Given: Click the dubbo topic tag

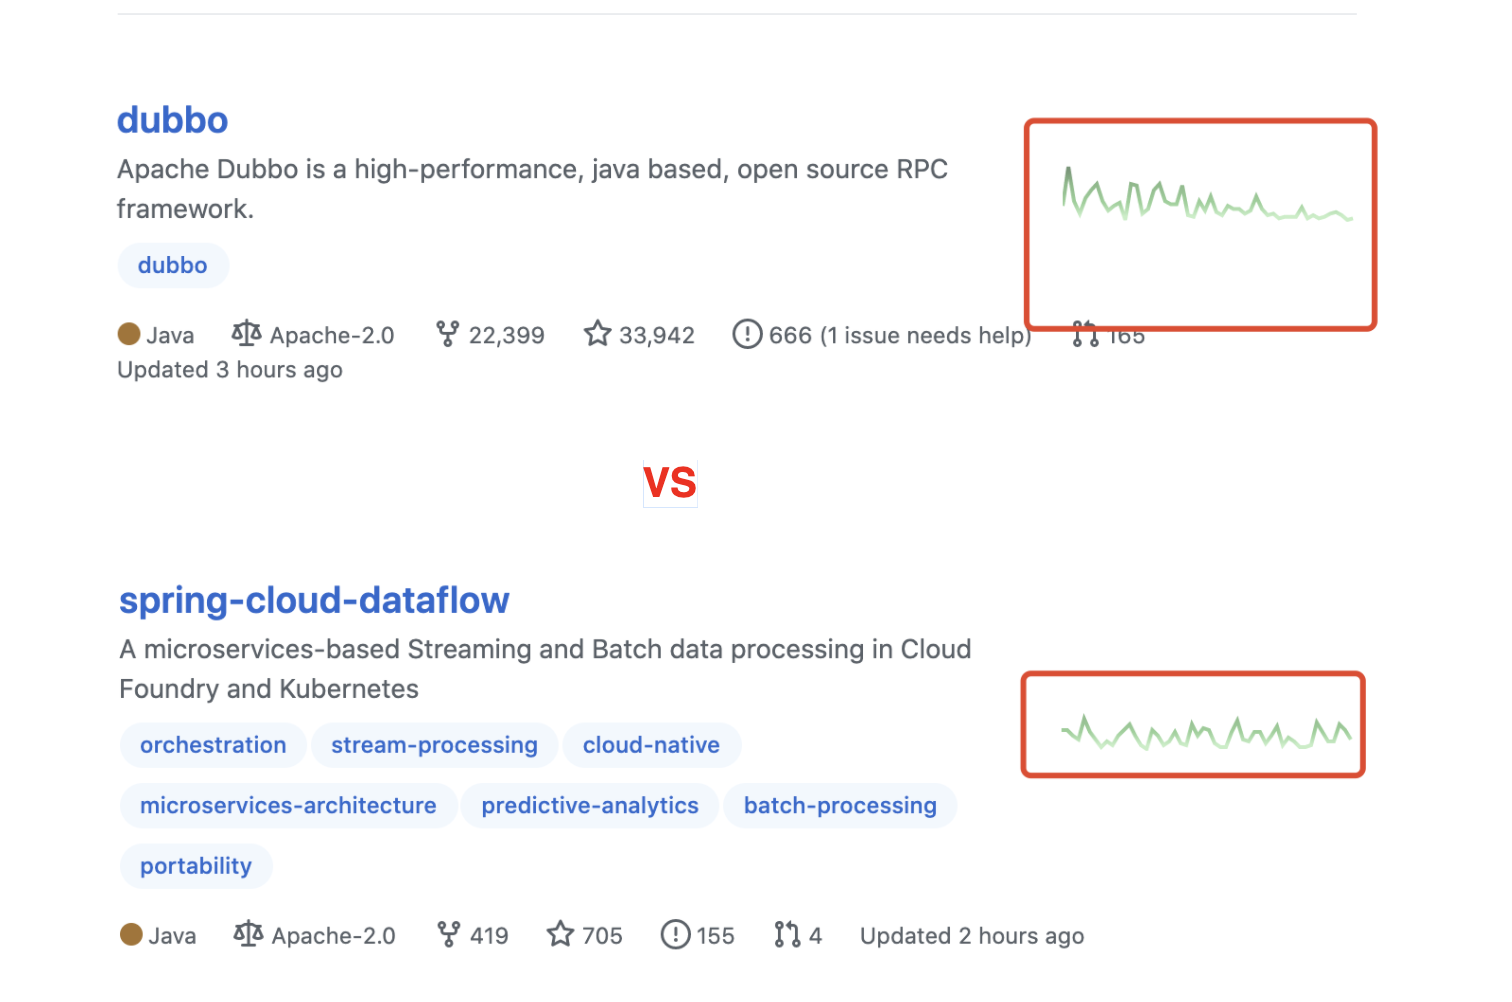Looking at the screenshot, I should pyautogui.click(x=173, y=265).
